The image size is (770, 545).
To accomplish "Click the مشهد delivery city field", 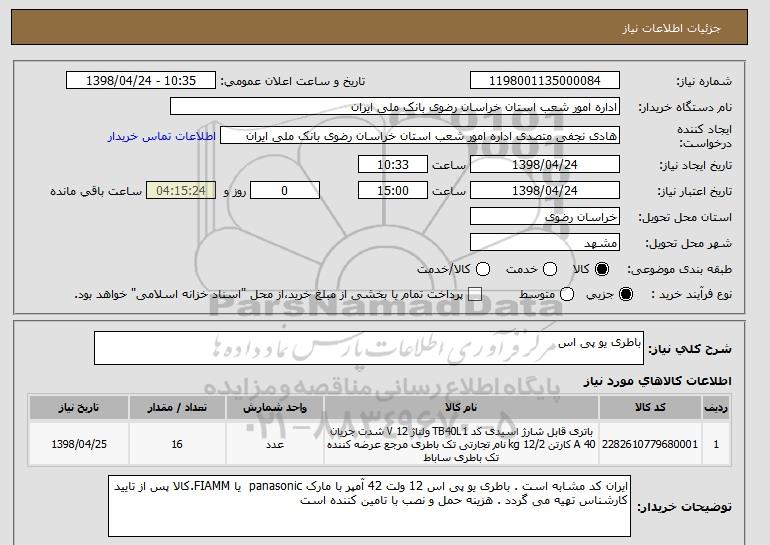I will click(545, 243).
